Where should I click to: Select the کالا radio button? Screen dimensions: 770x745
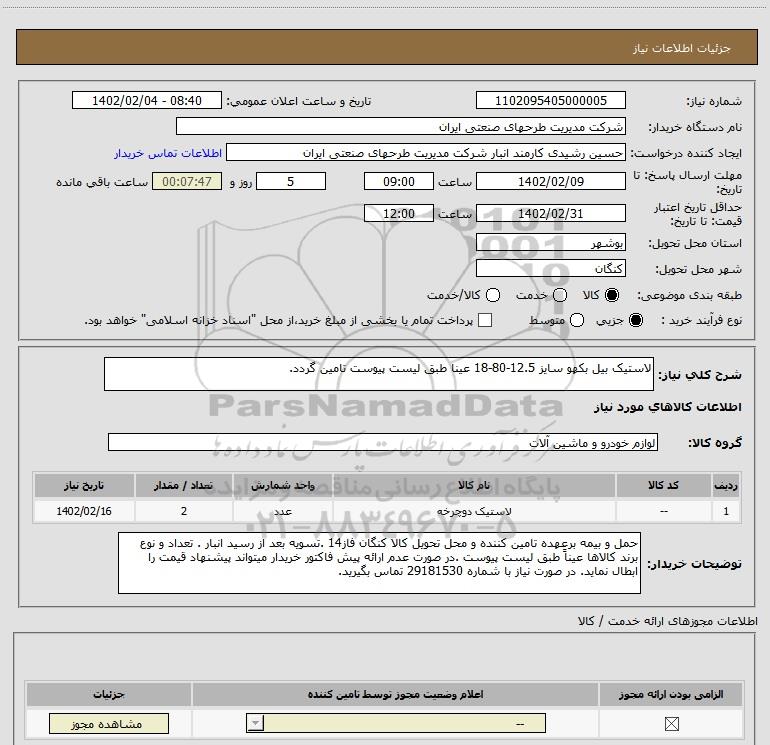point(612,295)
